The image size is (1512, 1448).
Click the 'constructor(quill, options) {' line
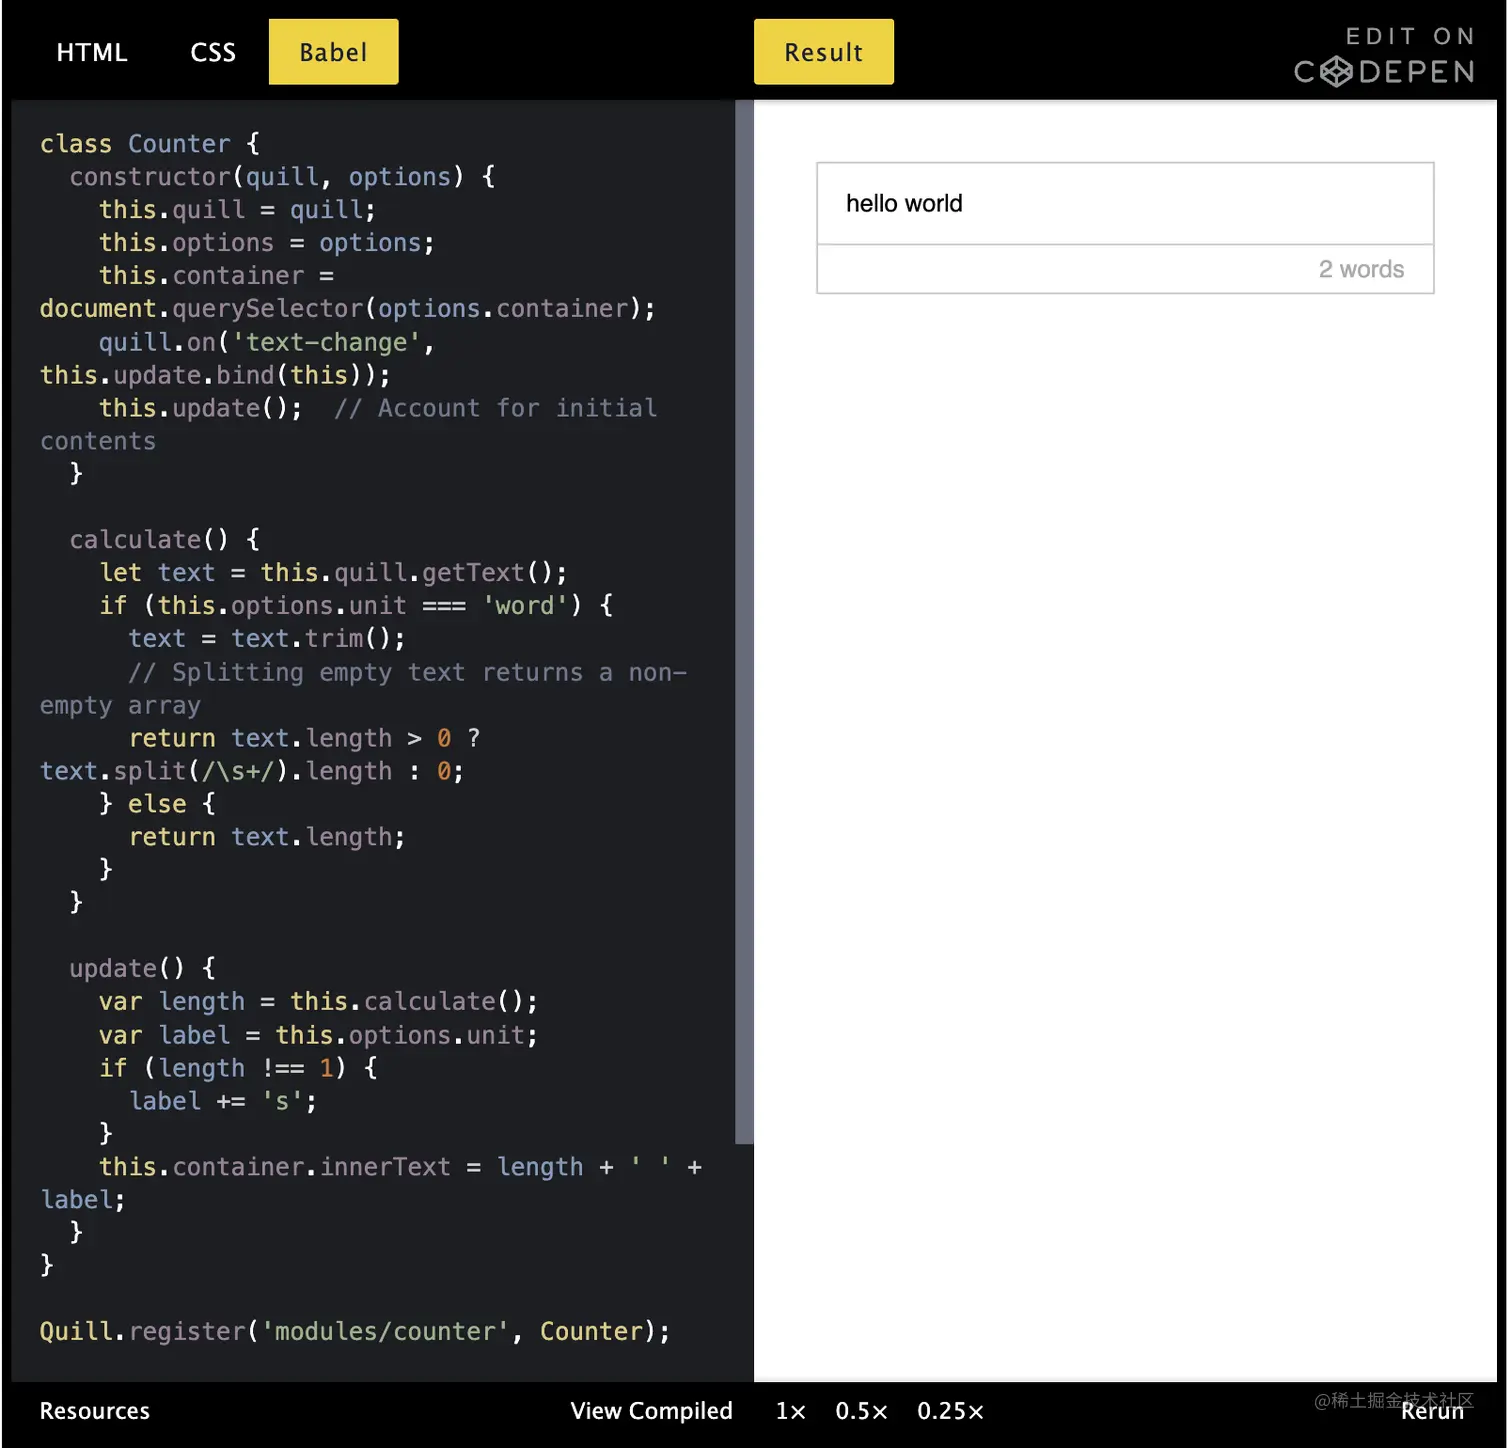tap(282, 177)
